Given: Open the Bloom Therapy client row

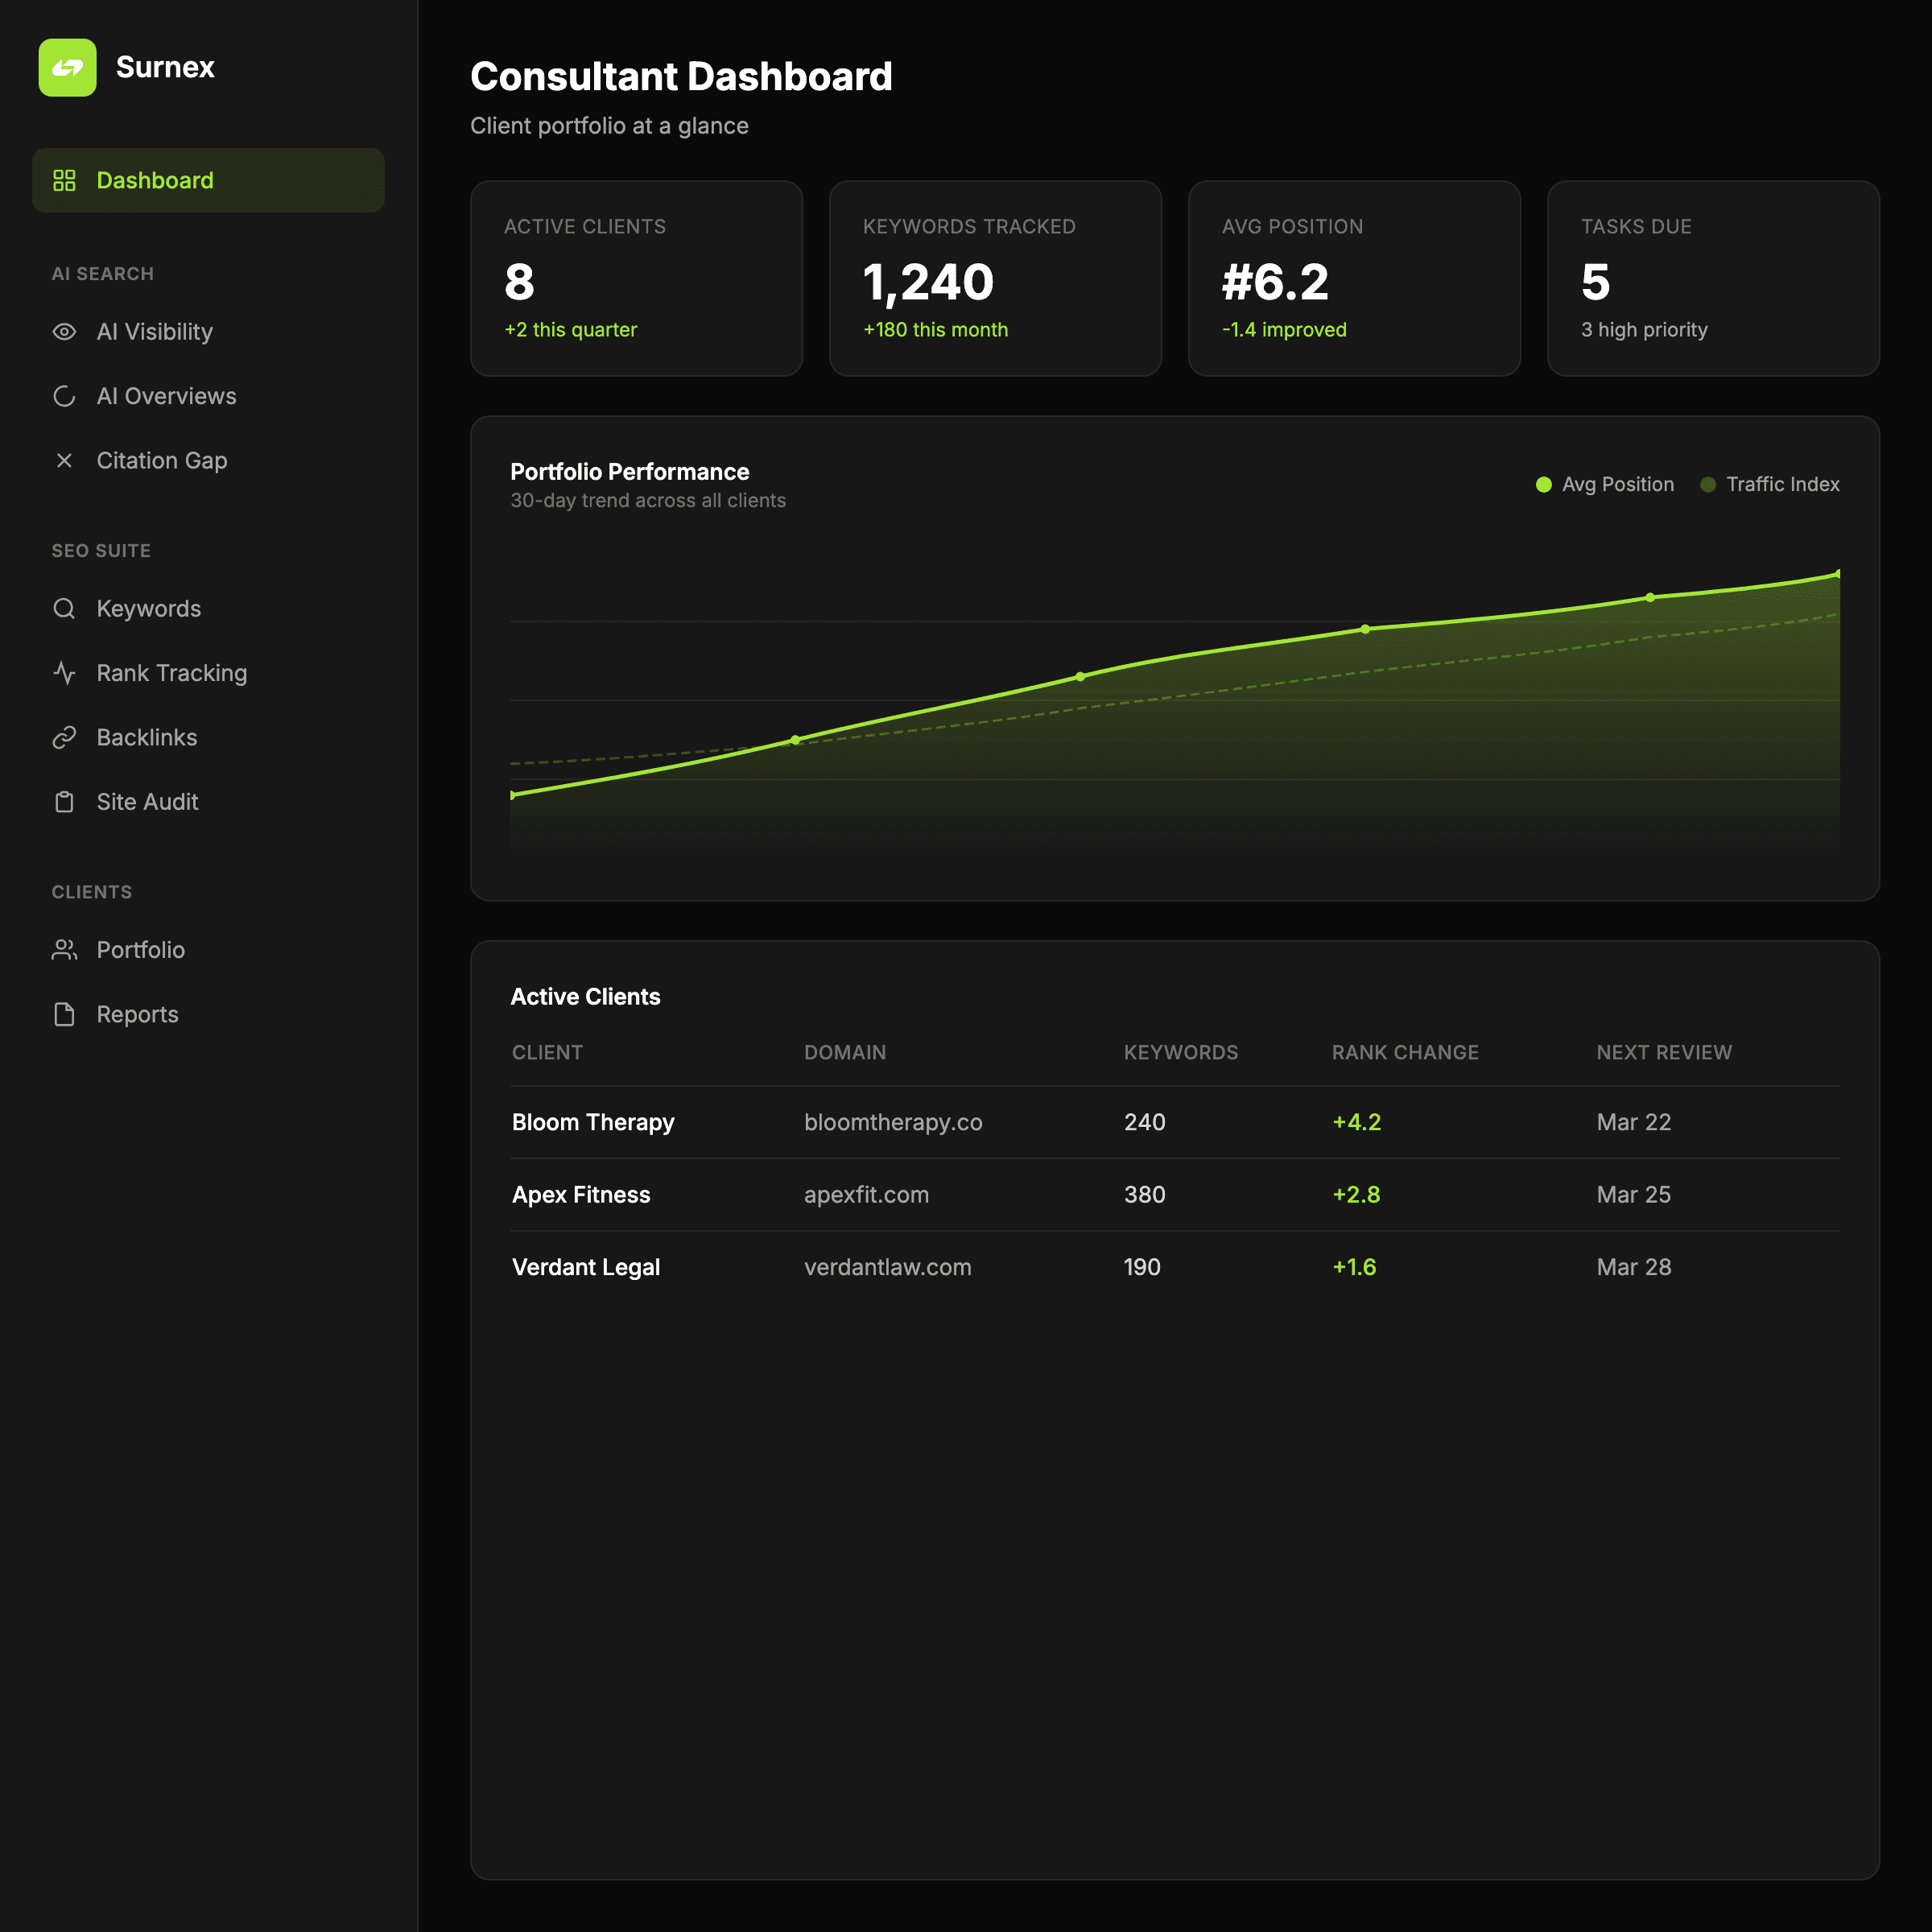Looking at the screenshot, I should tap(593, 1122).
